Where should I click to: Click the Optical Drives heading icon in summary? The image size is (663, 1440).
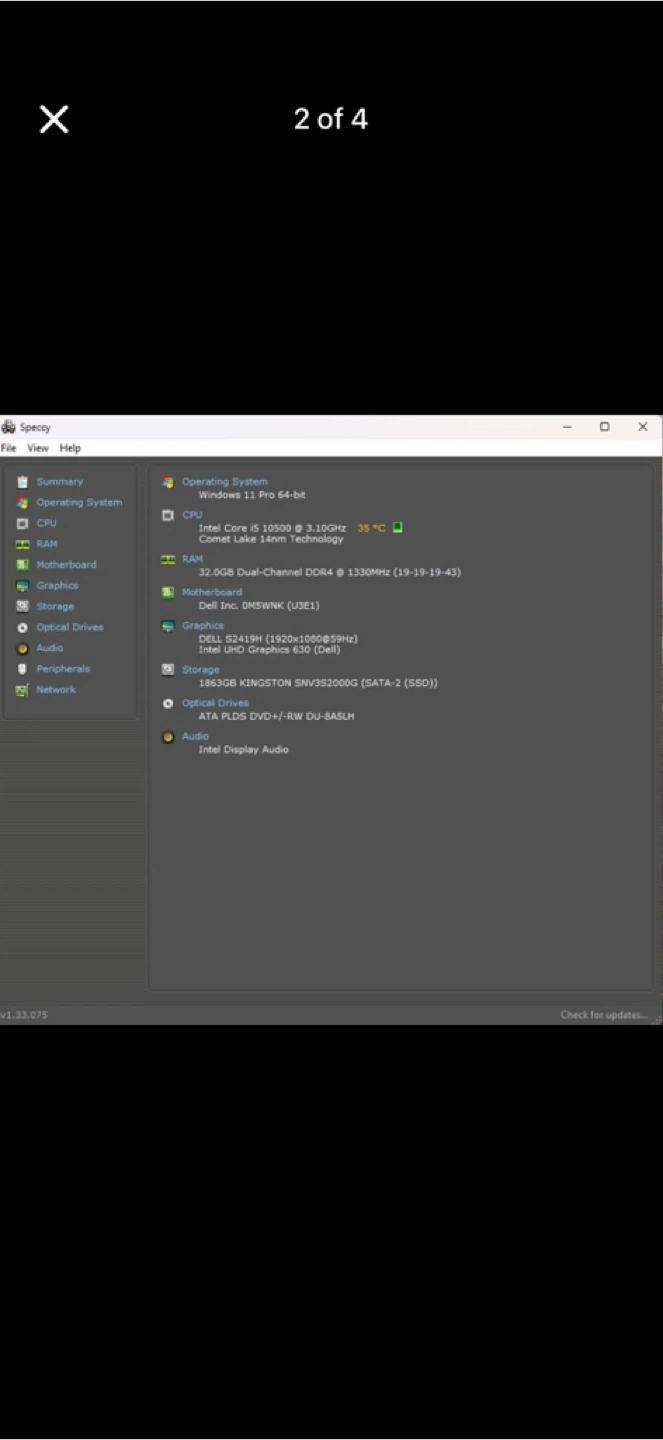(x=168, y=703)
